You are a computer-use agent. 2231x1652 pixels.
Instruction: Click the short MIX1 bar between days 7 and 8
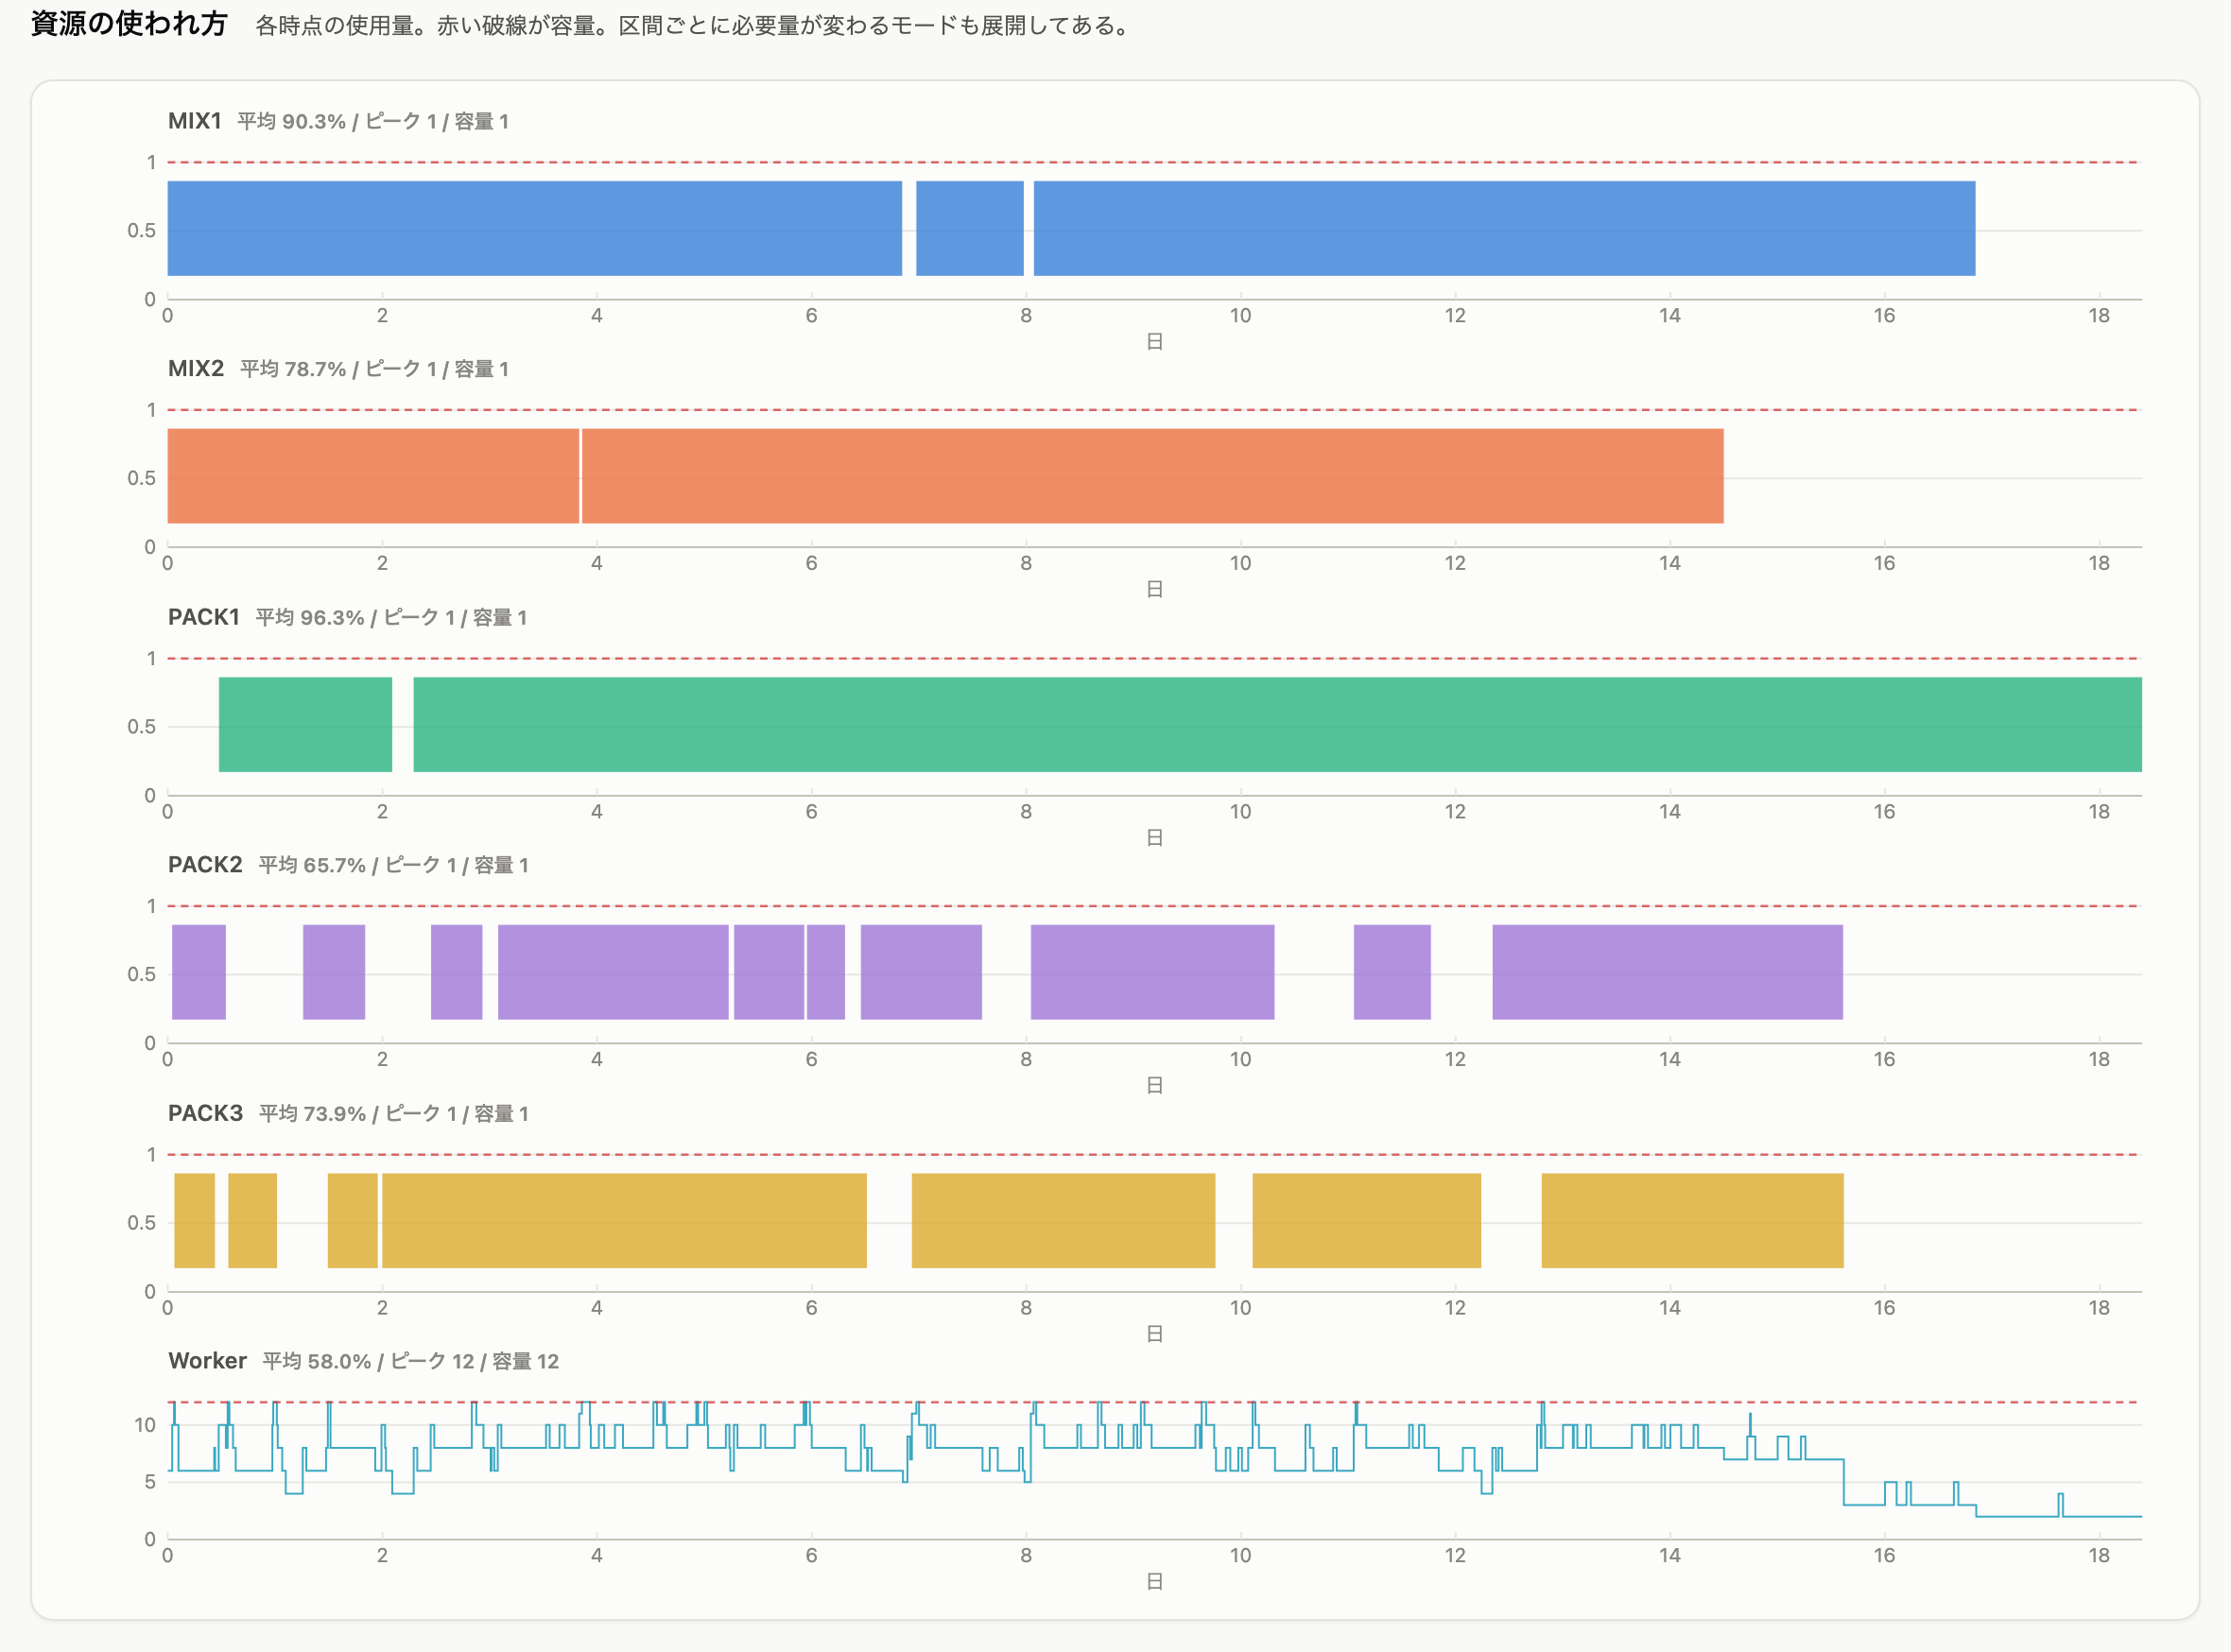pyautogui.click(x=970, y=228)
